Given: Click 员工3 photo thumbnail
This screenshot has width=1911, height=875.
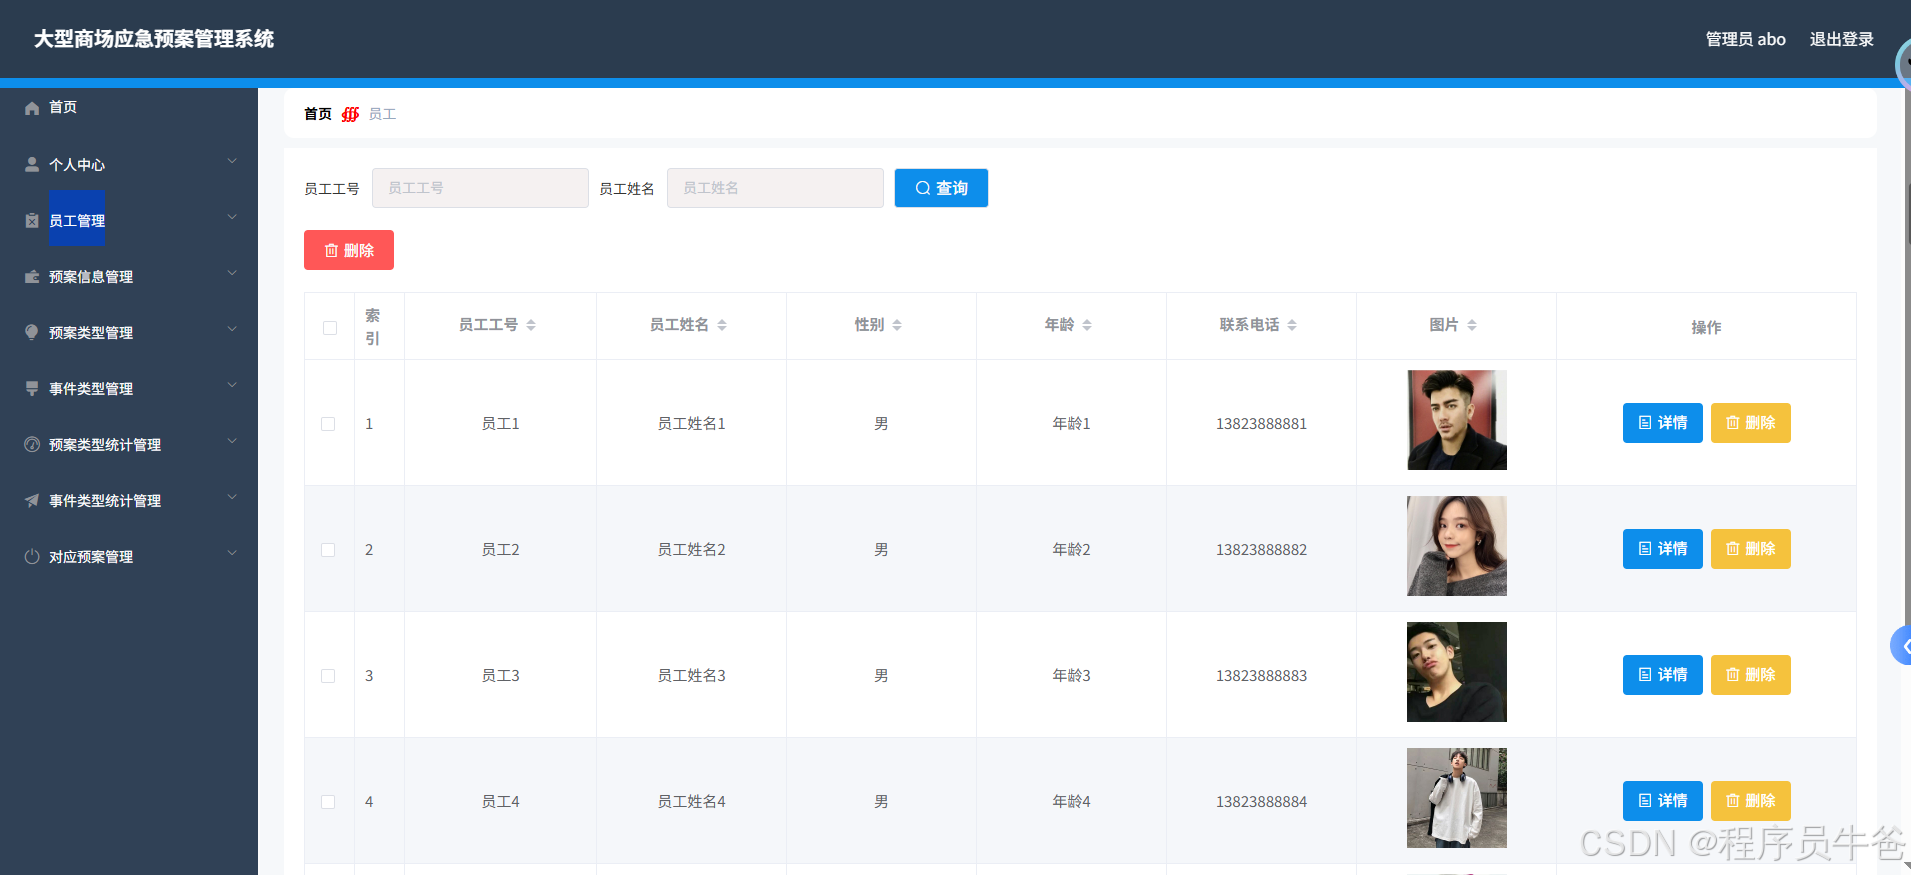Looking at the screenshot, I should coord(1457,672).
